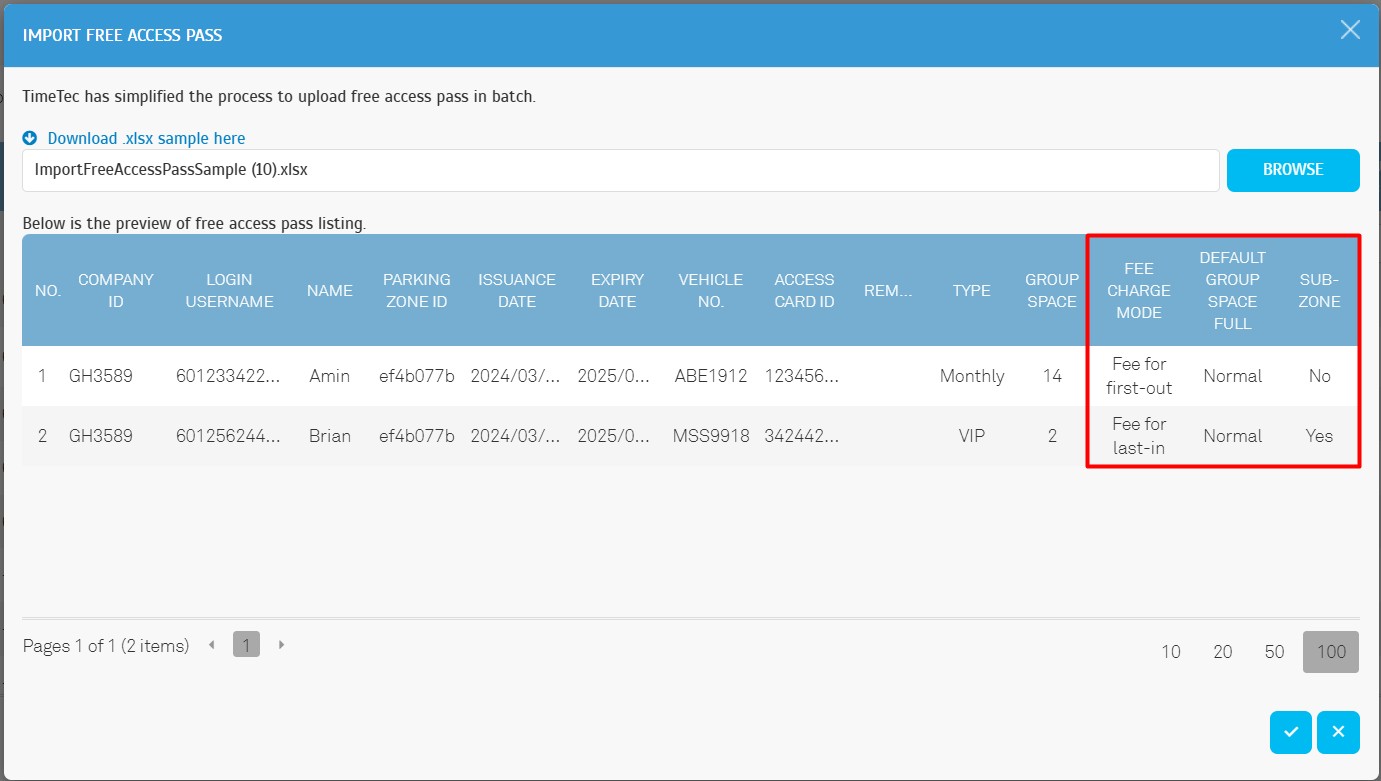Go to previous page arrow
The height and width of the screenshot is (781, 1381).
pyautogui.click(x=212, y=645)
